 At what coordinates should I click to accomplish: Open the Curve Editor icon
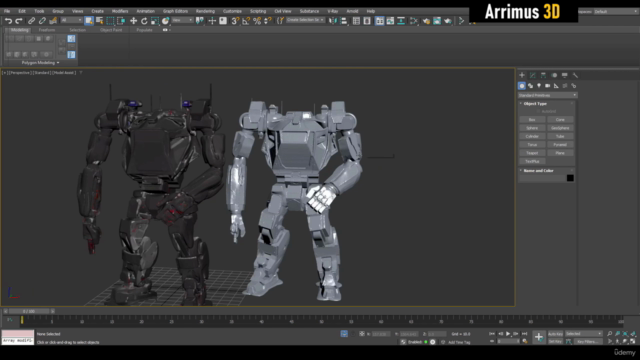click(390, 21)
